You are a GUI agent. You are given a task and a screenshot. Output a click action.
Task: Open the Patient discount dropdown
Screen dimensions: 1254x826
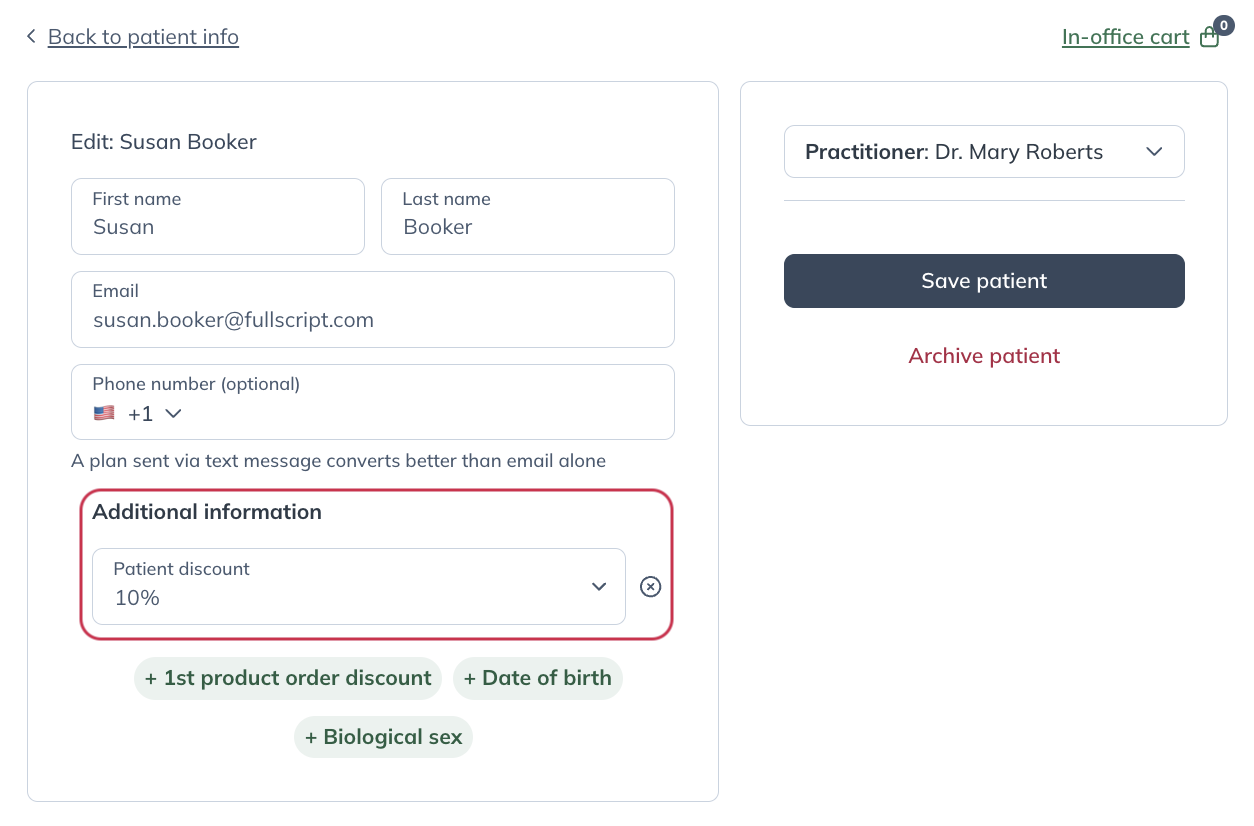click(x=358, y=587)
